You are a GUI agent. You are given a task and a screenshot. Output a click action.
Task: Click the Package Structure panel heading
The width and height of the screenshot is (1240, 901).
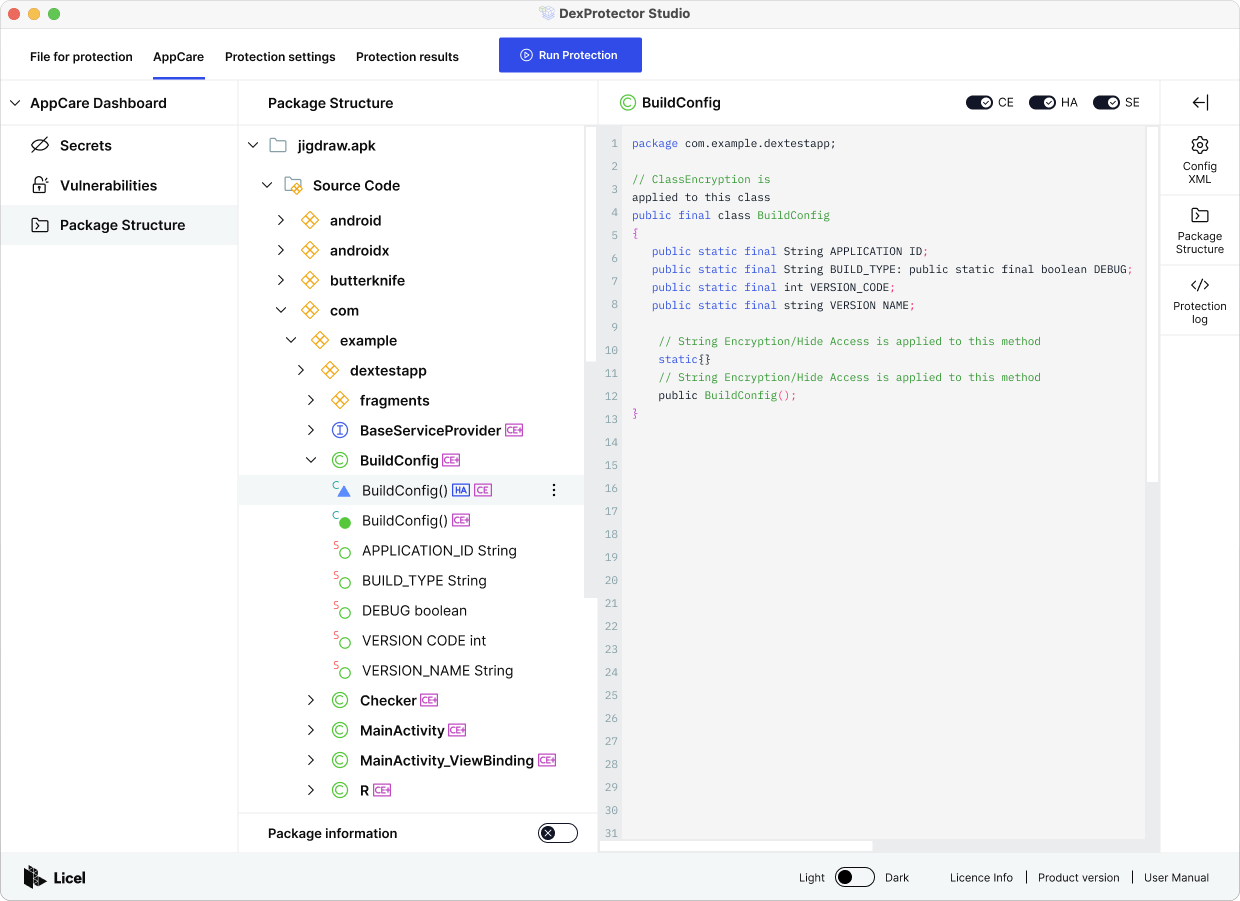pos(330,103)
